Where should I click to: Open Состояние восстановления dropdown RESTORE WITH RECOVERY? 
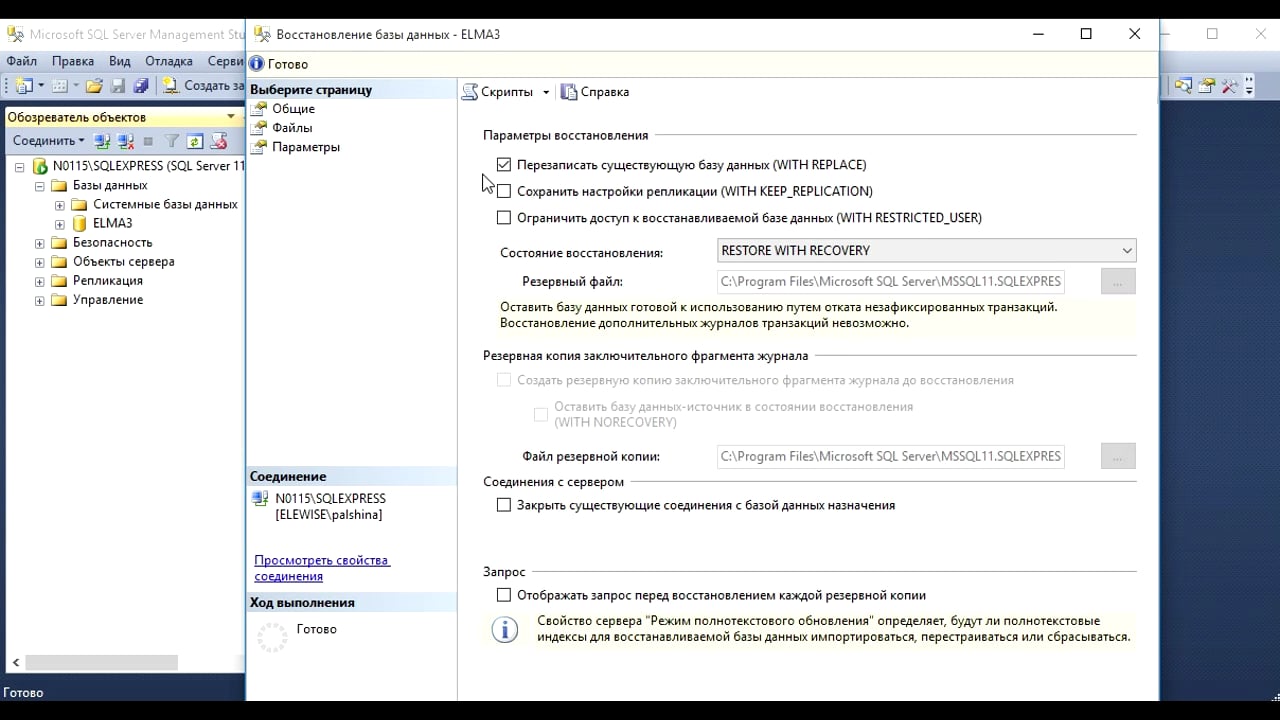click(x=927, y=250)
